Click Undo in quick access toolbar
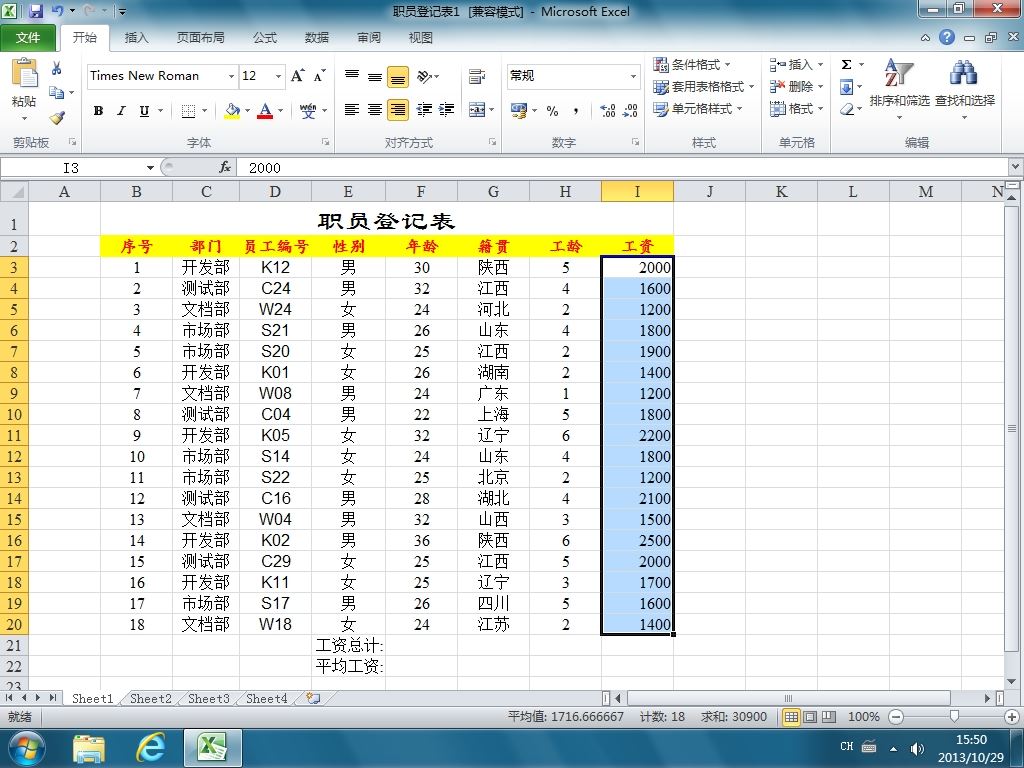This screenshot has height=768, width=1024. [57, 11]
